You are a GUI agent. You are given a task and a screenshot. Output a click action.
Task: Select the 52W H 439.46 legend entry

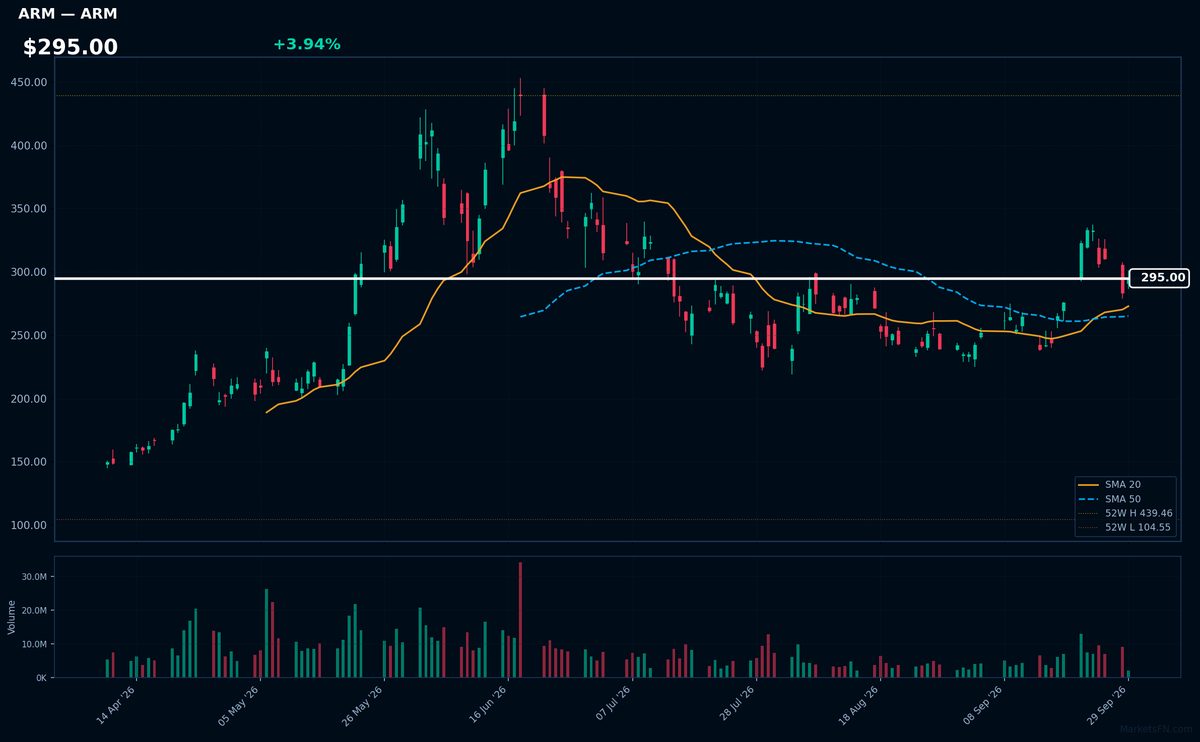1125,513
